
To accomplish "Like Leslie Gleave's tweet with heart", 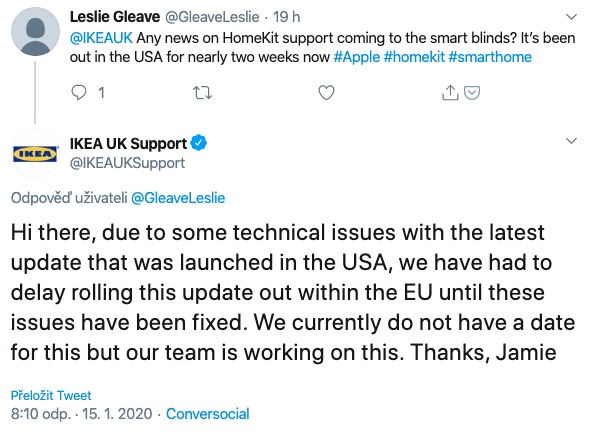I will click(326, 93).
